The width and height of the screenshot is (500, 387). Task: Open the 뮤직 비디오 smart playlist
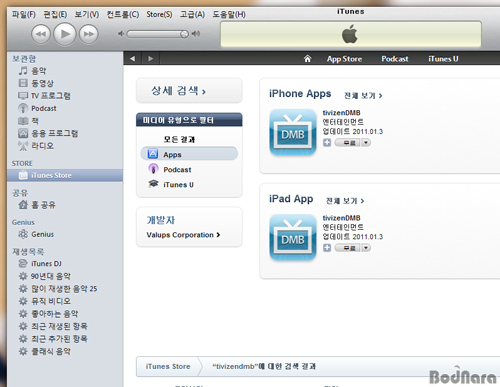(65, 301)
